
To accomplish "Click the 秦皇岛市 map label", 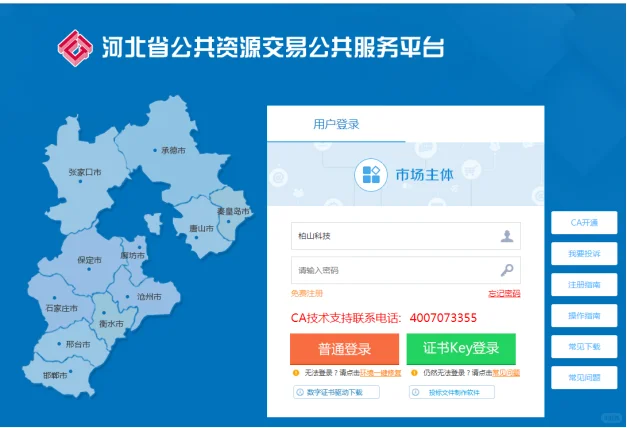I will [233, 211].
